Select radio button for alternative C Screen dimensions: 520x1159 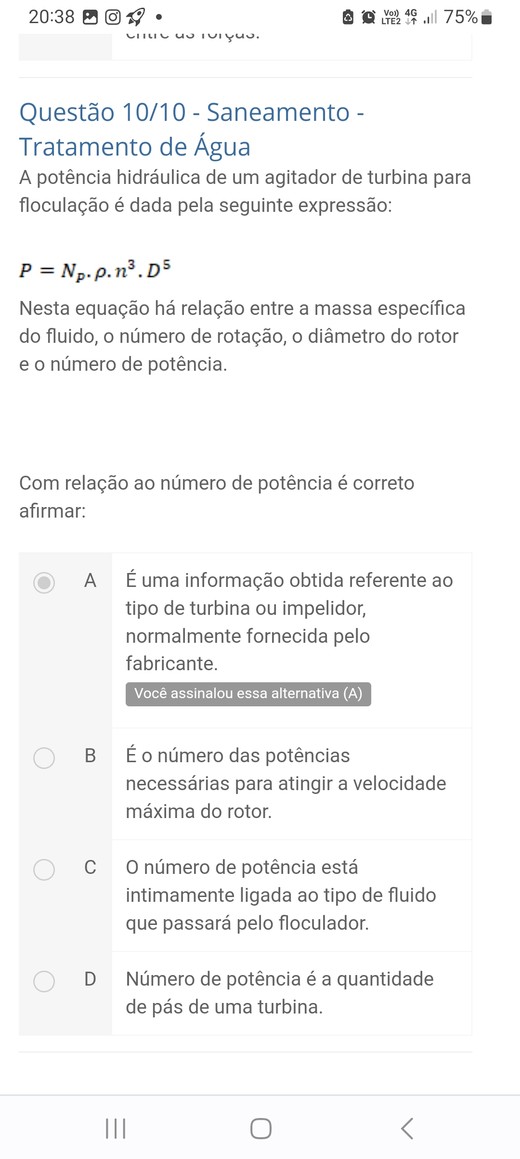coord(44,869)
